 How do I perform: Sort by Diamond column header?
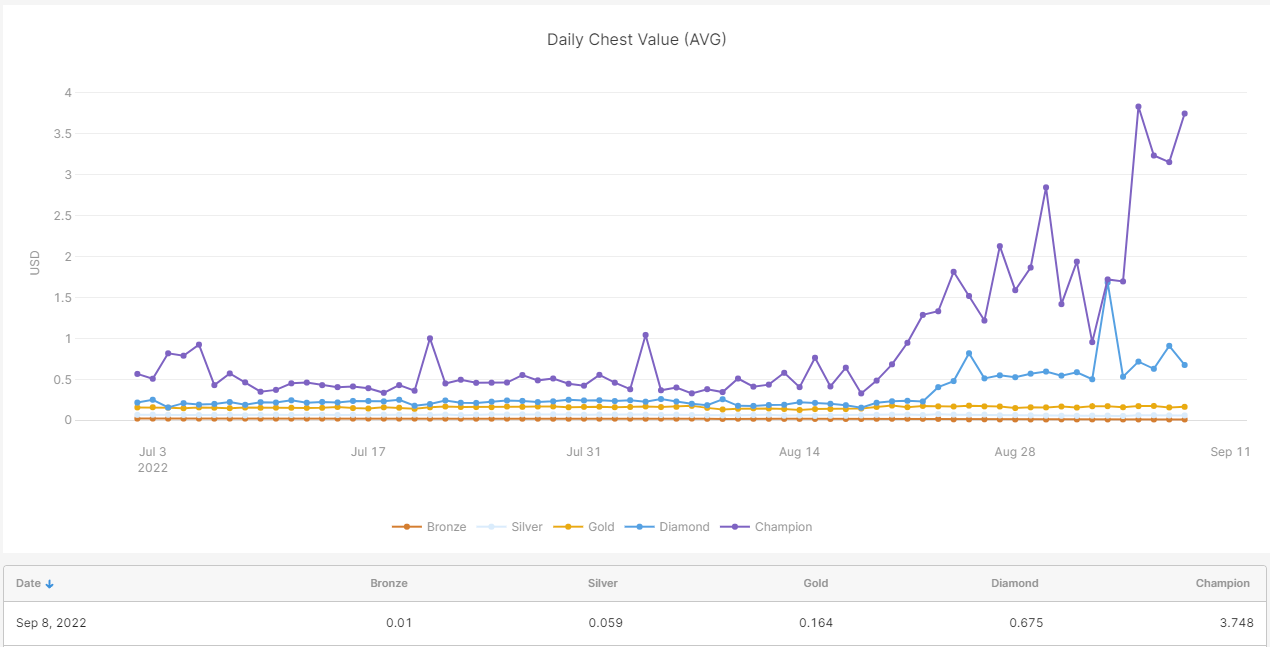(x=1014, y=583)
